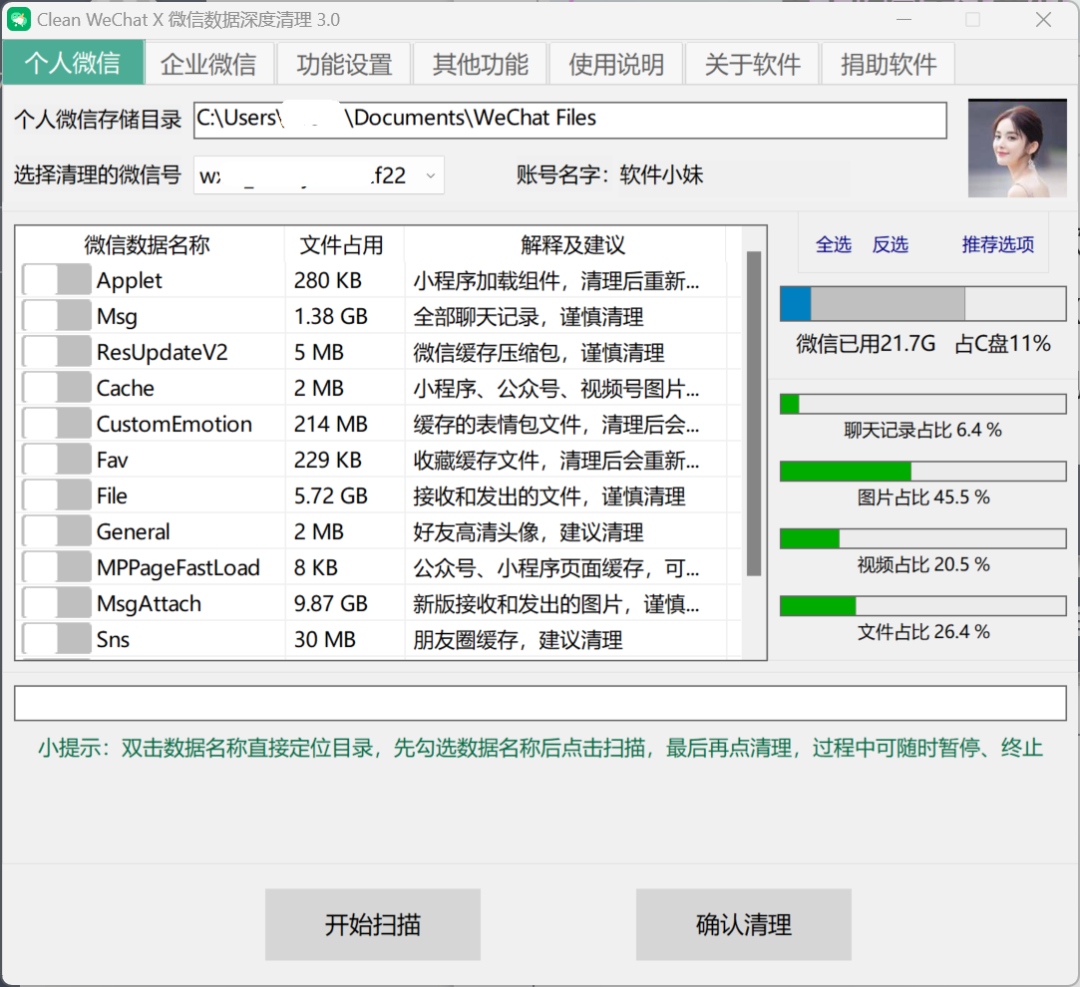Screen dimensions: 1080x987
Task: Enable the ResUpdateV2 switch
Action: (56, 352)
